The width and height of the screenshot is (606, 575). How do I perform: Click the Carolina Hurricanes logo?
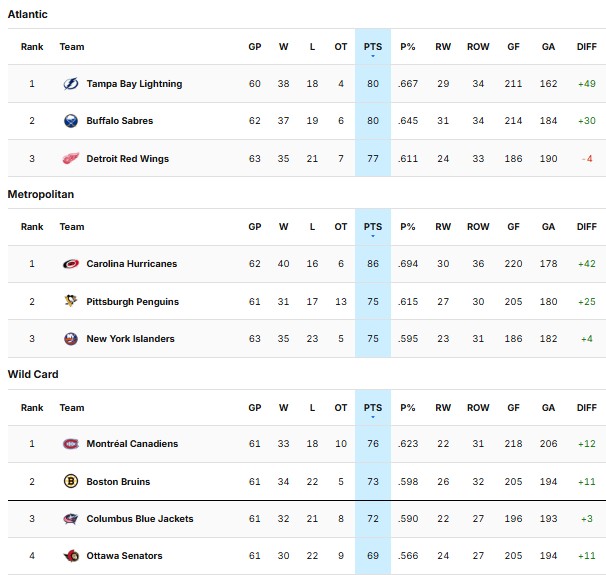click(x=70, y=264)
